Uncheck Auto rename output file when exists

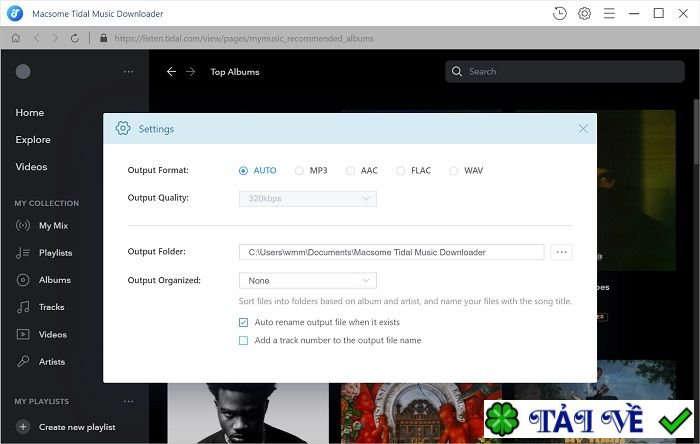[x=243, y=322]
